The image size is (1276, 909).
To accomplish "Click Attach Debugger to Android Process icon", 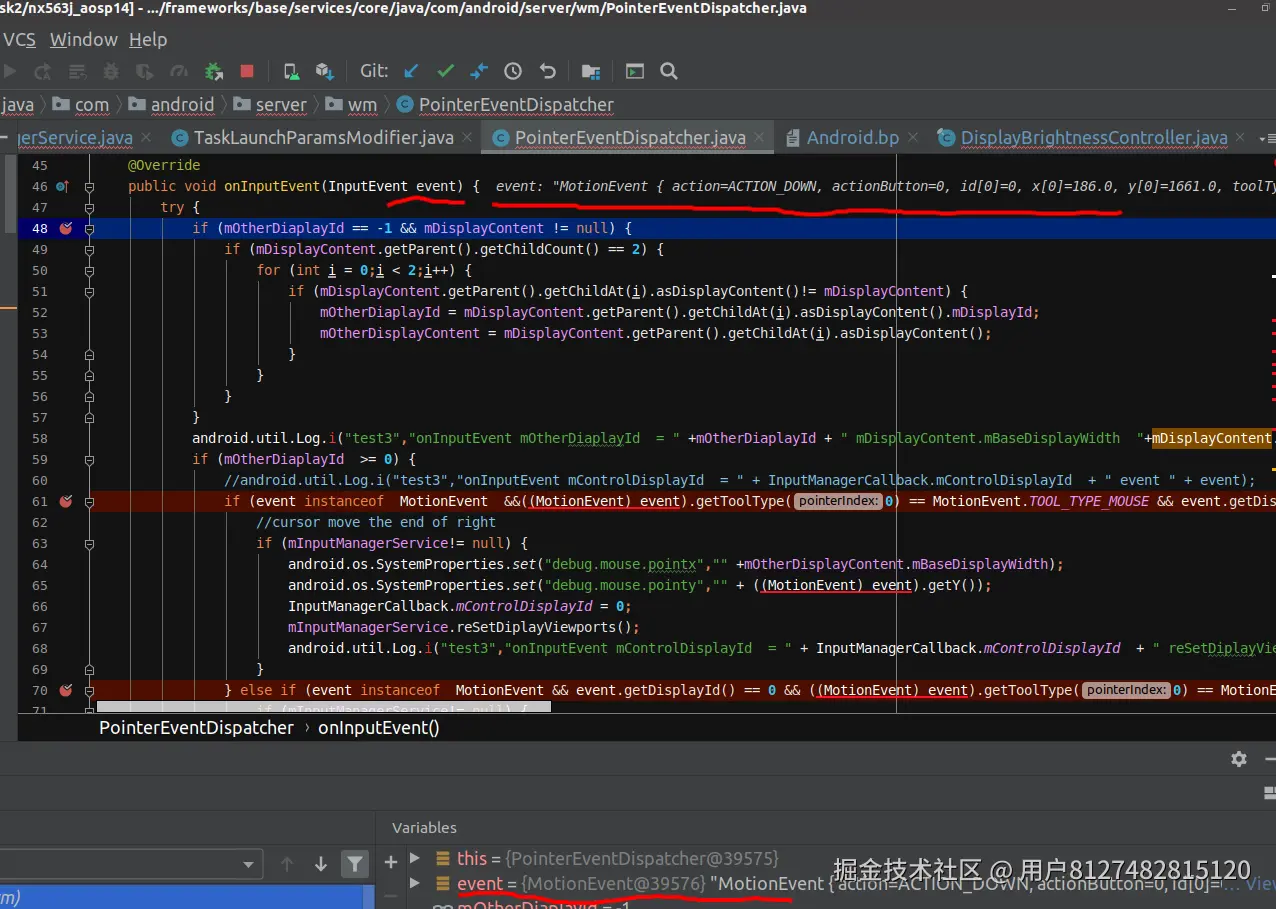I will pos(214,71).
